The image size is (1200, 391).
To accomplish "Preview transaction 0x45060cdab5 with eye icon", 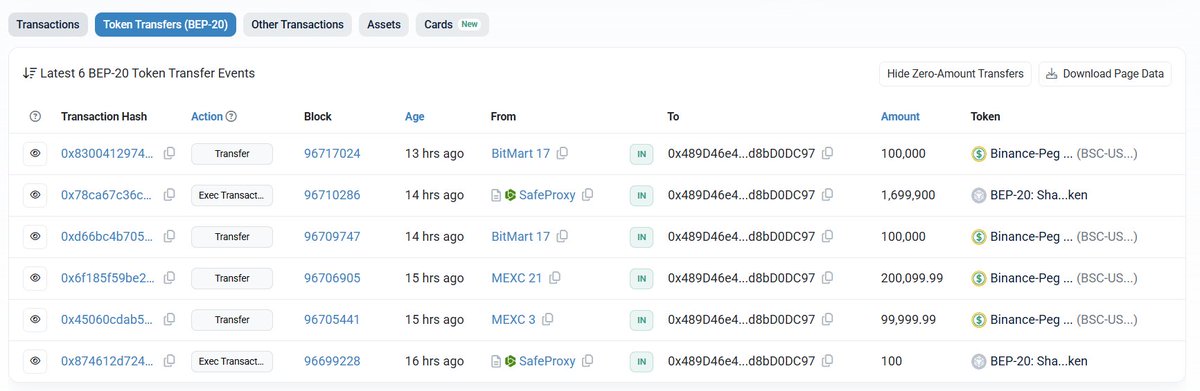I will [35, 320].
